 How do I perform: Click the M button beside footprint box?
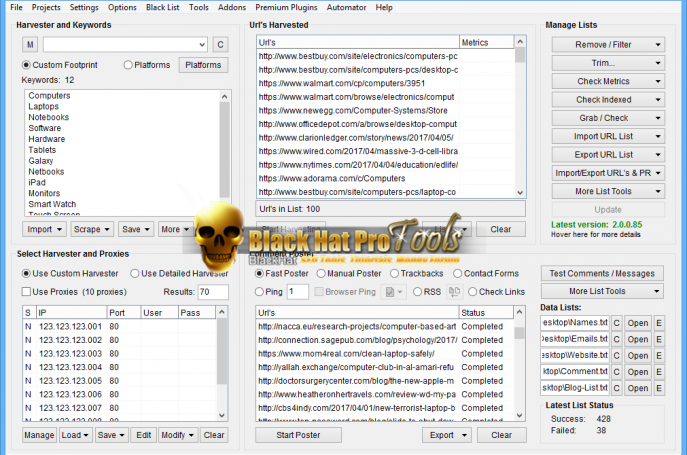click(x=30, y=44)
